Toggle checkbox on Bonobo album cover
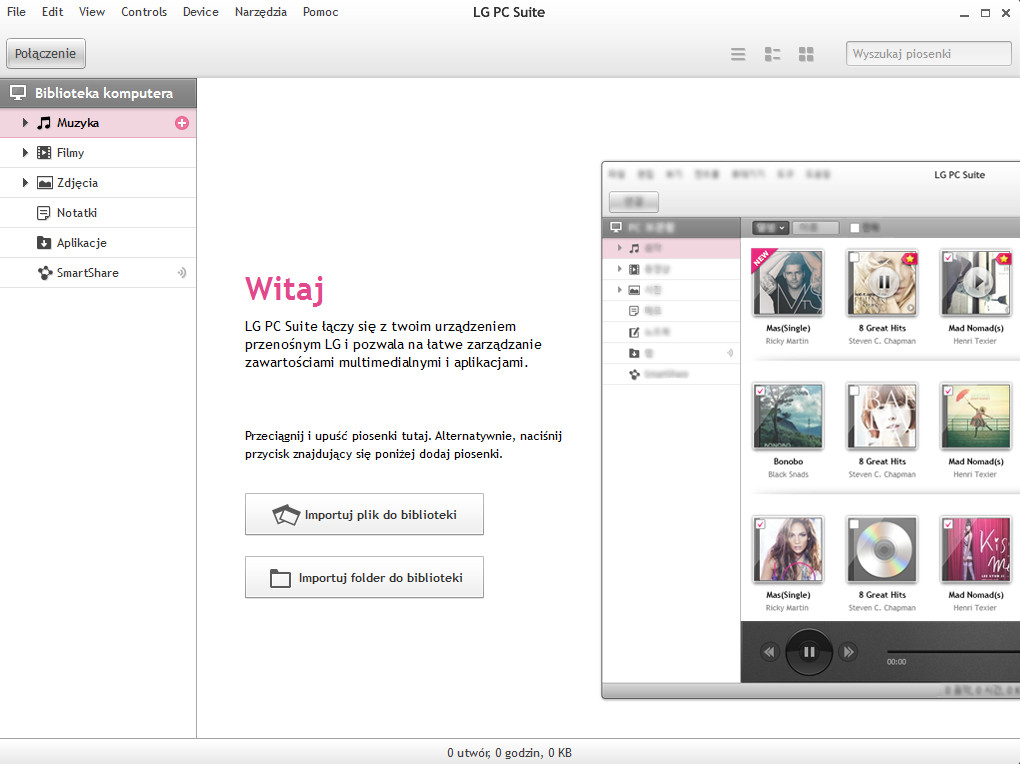This screenshot has width=1020, height=764. click(x=760, y=391)
